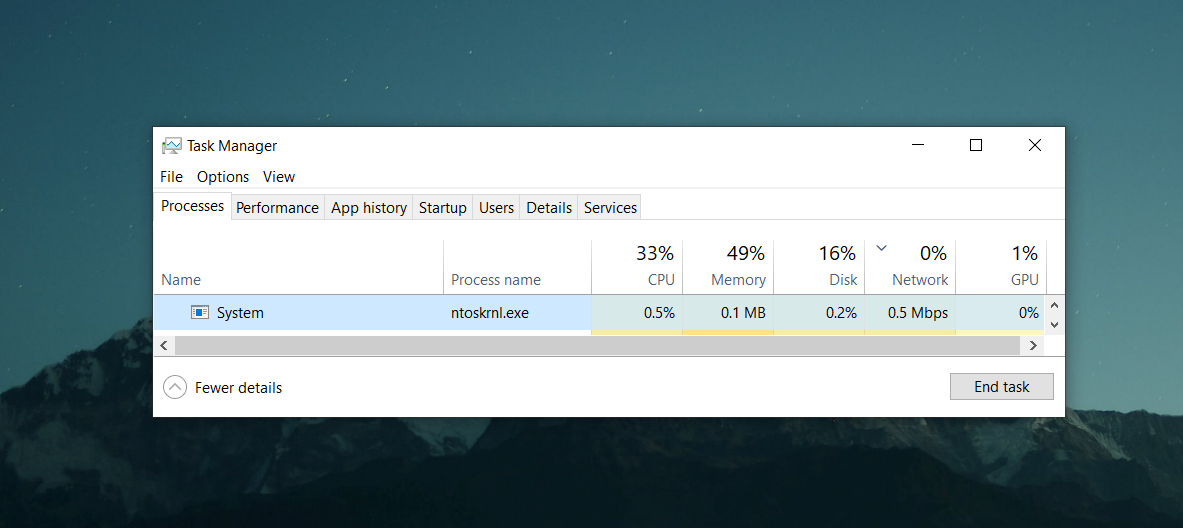1183x528 pixels.
Task: Sort by the Network column header
Action: (x=911, y=267)
